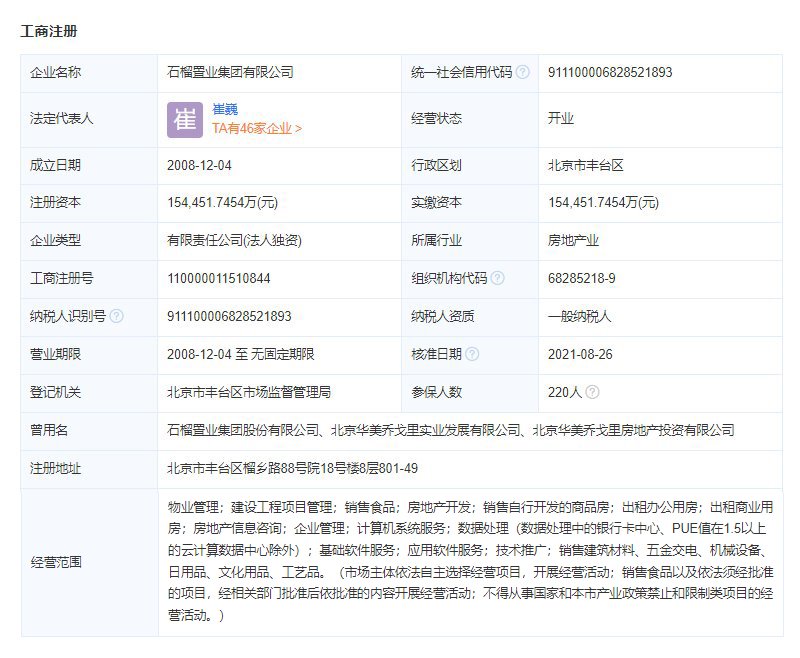Select the 注册资本 label cell

(x=89, y=203)
